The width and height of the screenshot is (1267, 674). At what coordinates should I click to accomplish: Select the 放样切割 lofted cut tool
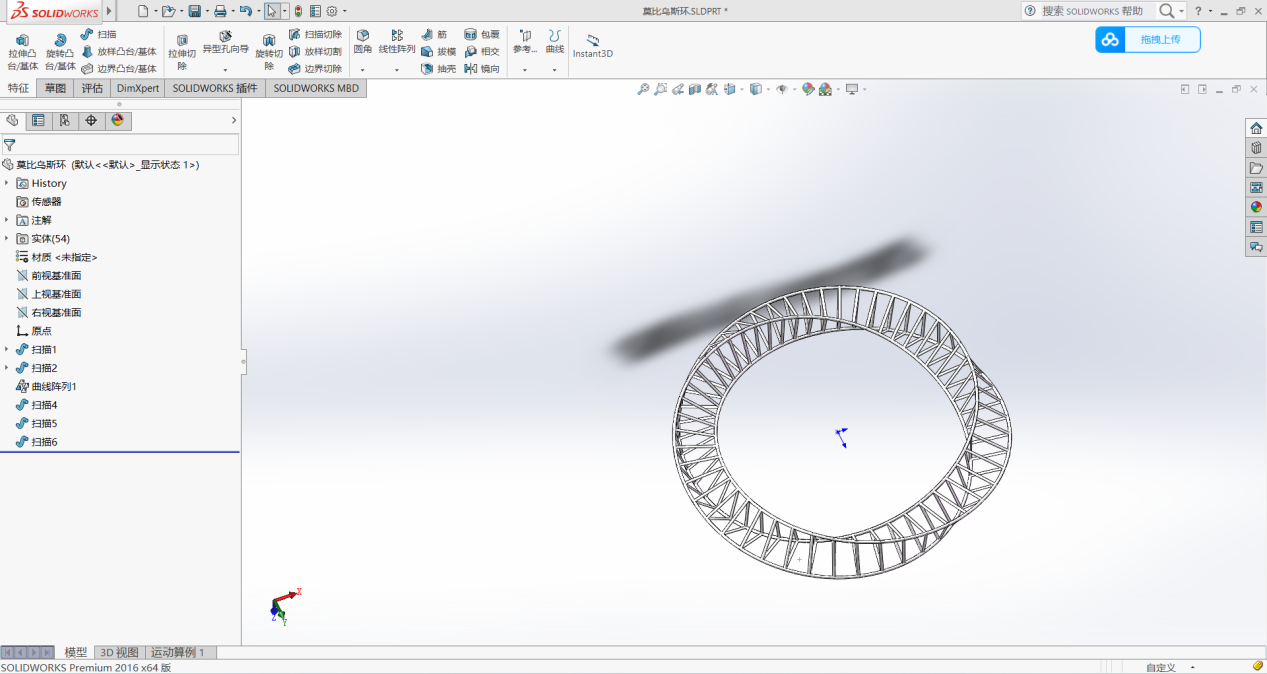315,51
